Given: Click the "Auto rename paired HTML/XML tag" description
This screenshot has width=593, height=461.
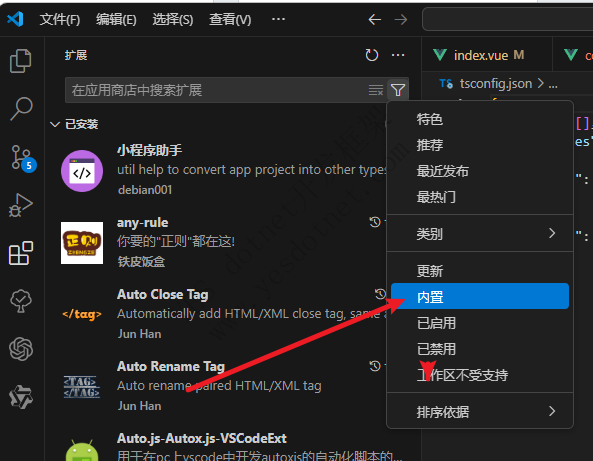Looking at the screenshot, I should (x=219, y=386).
